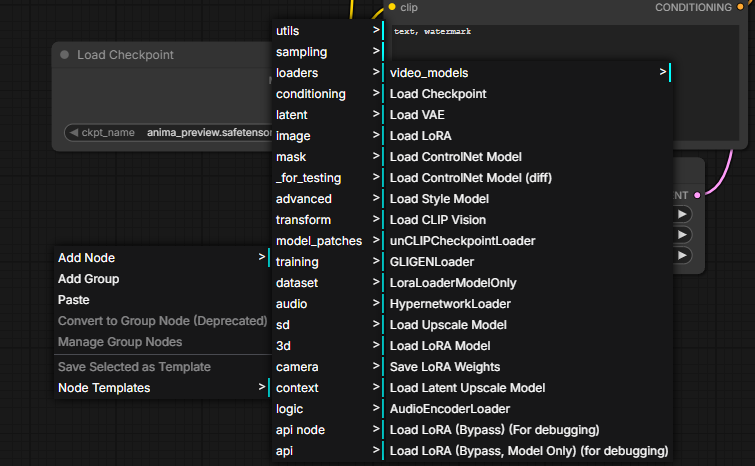Choose Load VAE from loaders list

tap(417, 115)
